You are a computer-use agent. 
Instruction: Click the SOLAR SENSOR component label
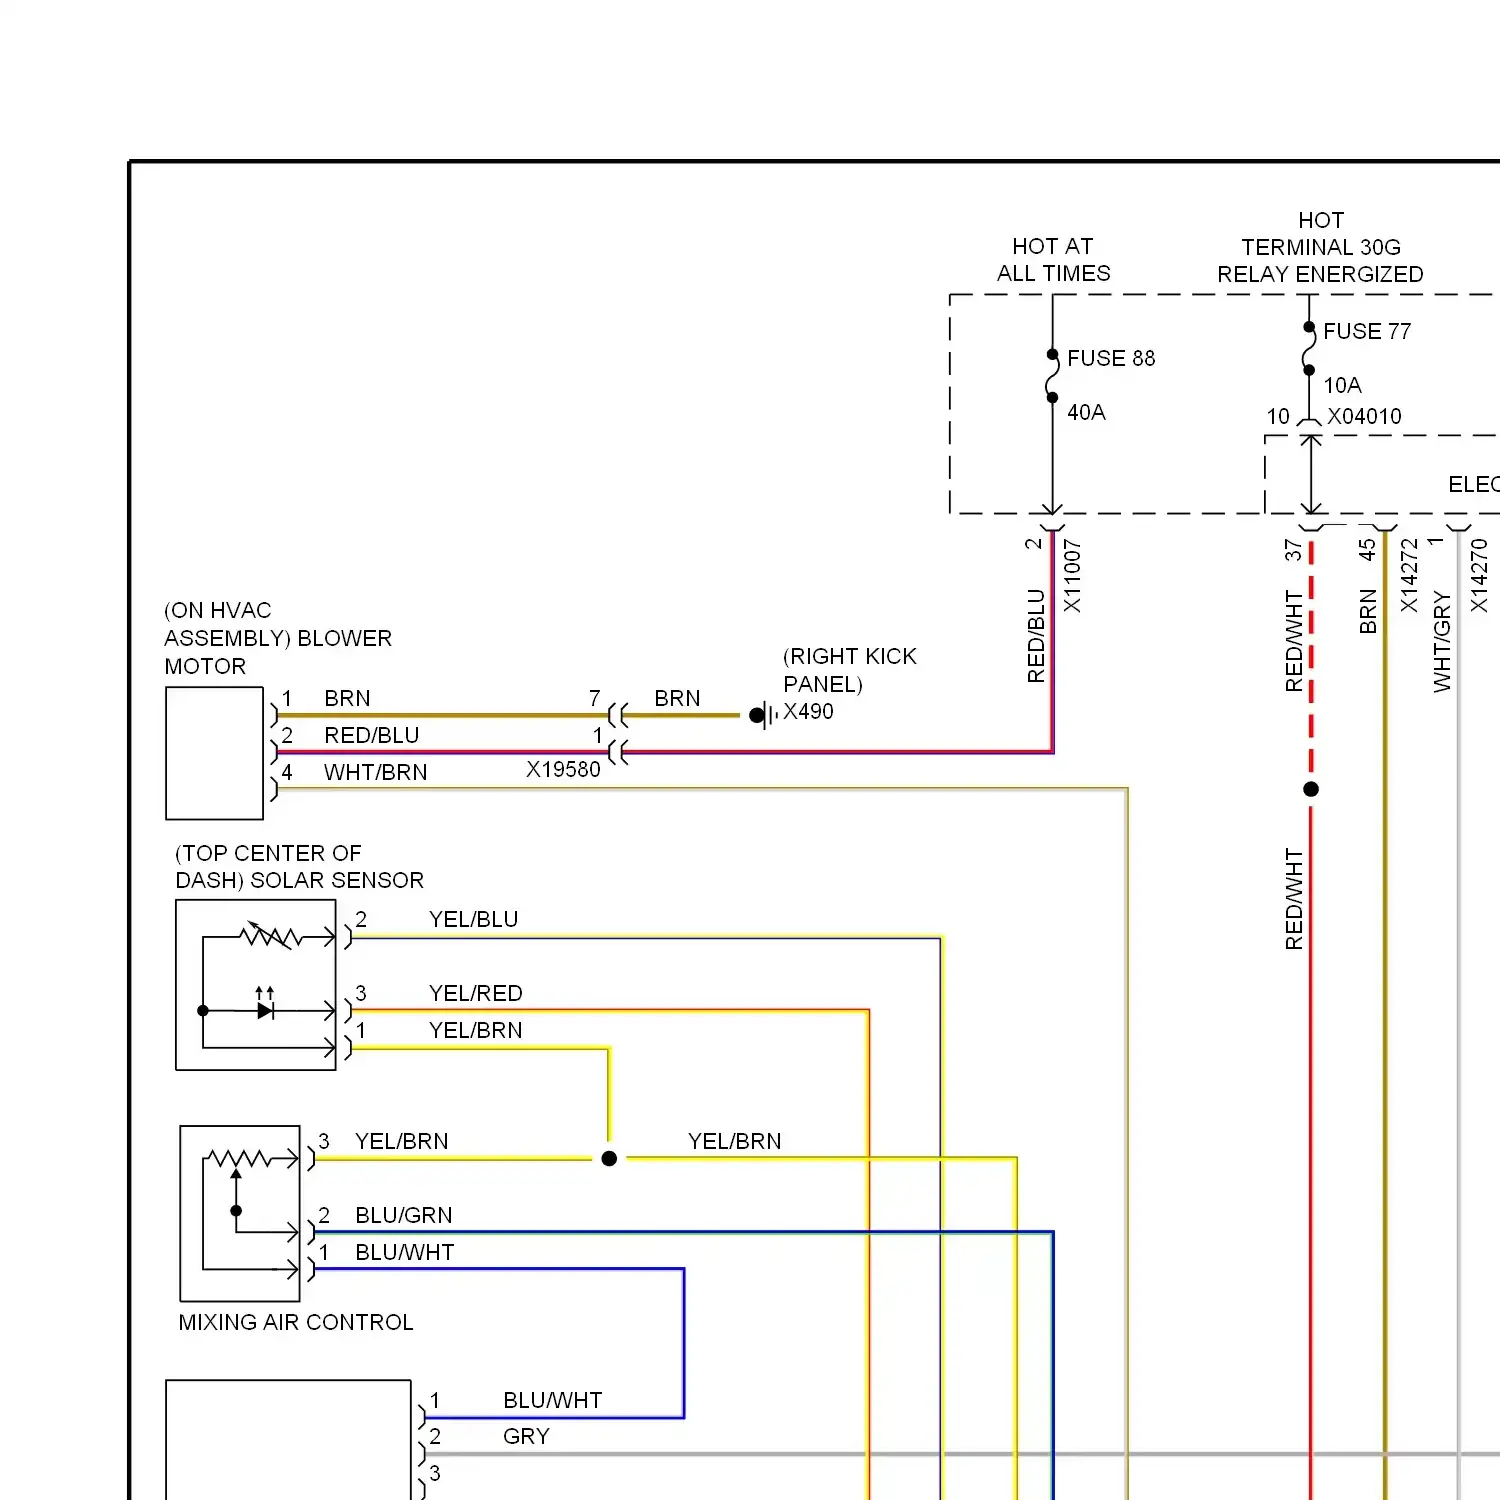tap(337, 880)
